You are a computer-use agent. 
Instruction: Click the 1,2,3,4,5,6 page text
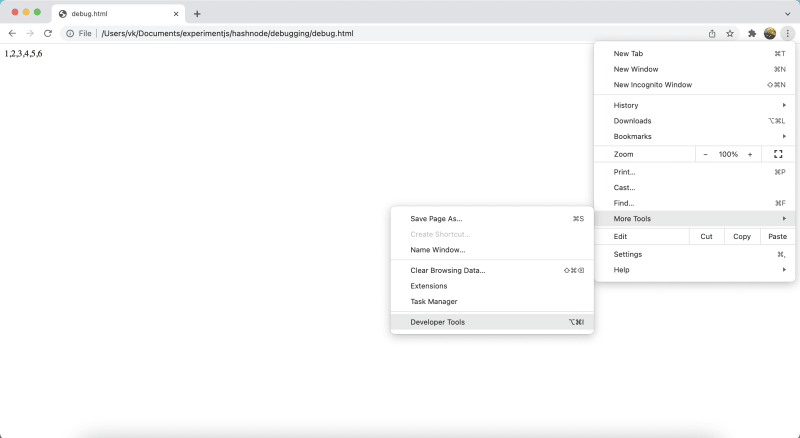pos(23,54)
